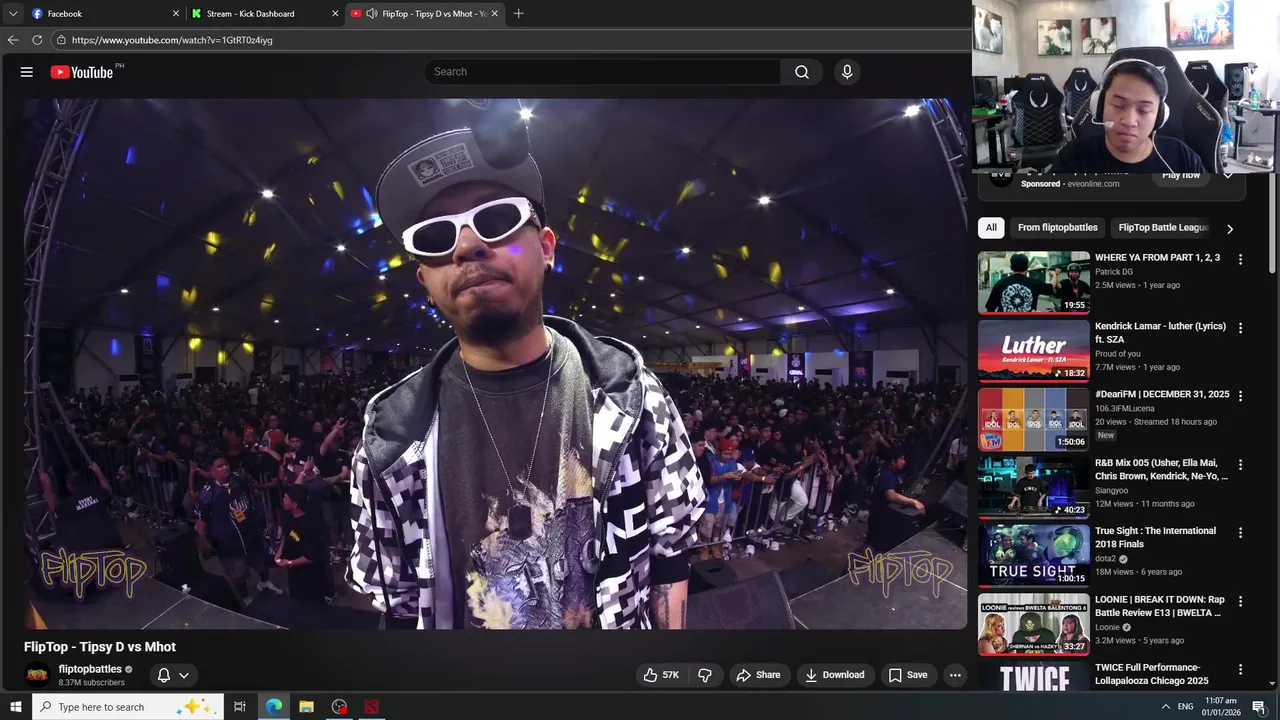Open True Sight International 2018 thumbnail

coord(1034,556)
